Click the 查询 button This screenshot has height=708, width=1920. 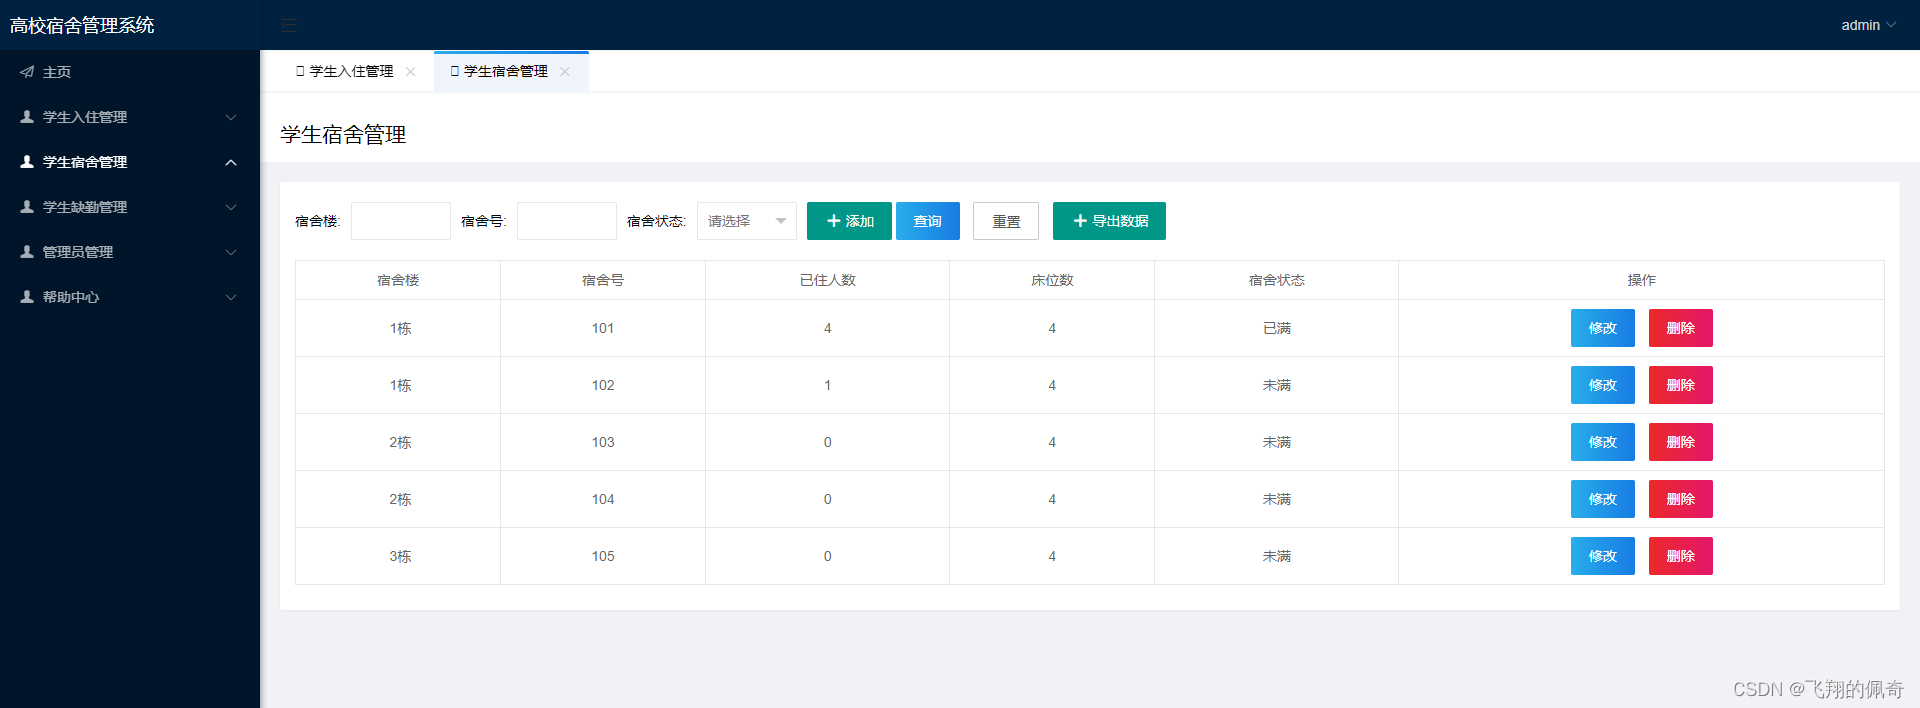coord(928,221)
